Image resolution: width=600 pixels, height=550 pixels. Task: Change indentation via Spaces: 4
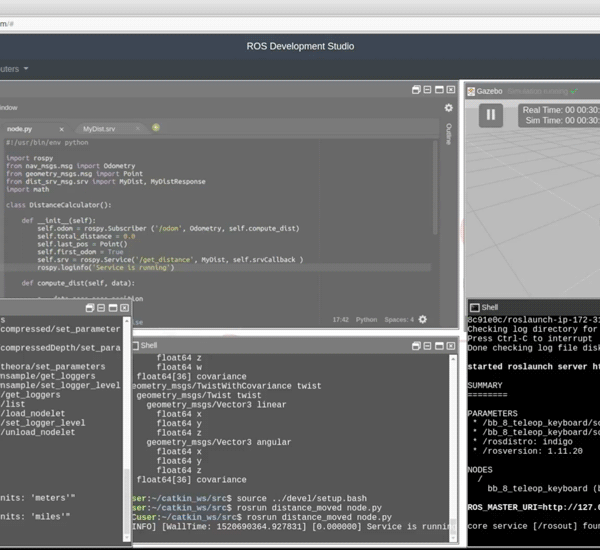point(399,320)
